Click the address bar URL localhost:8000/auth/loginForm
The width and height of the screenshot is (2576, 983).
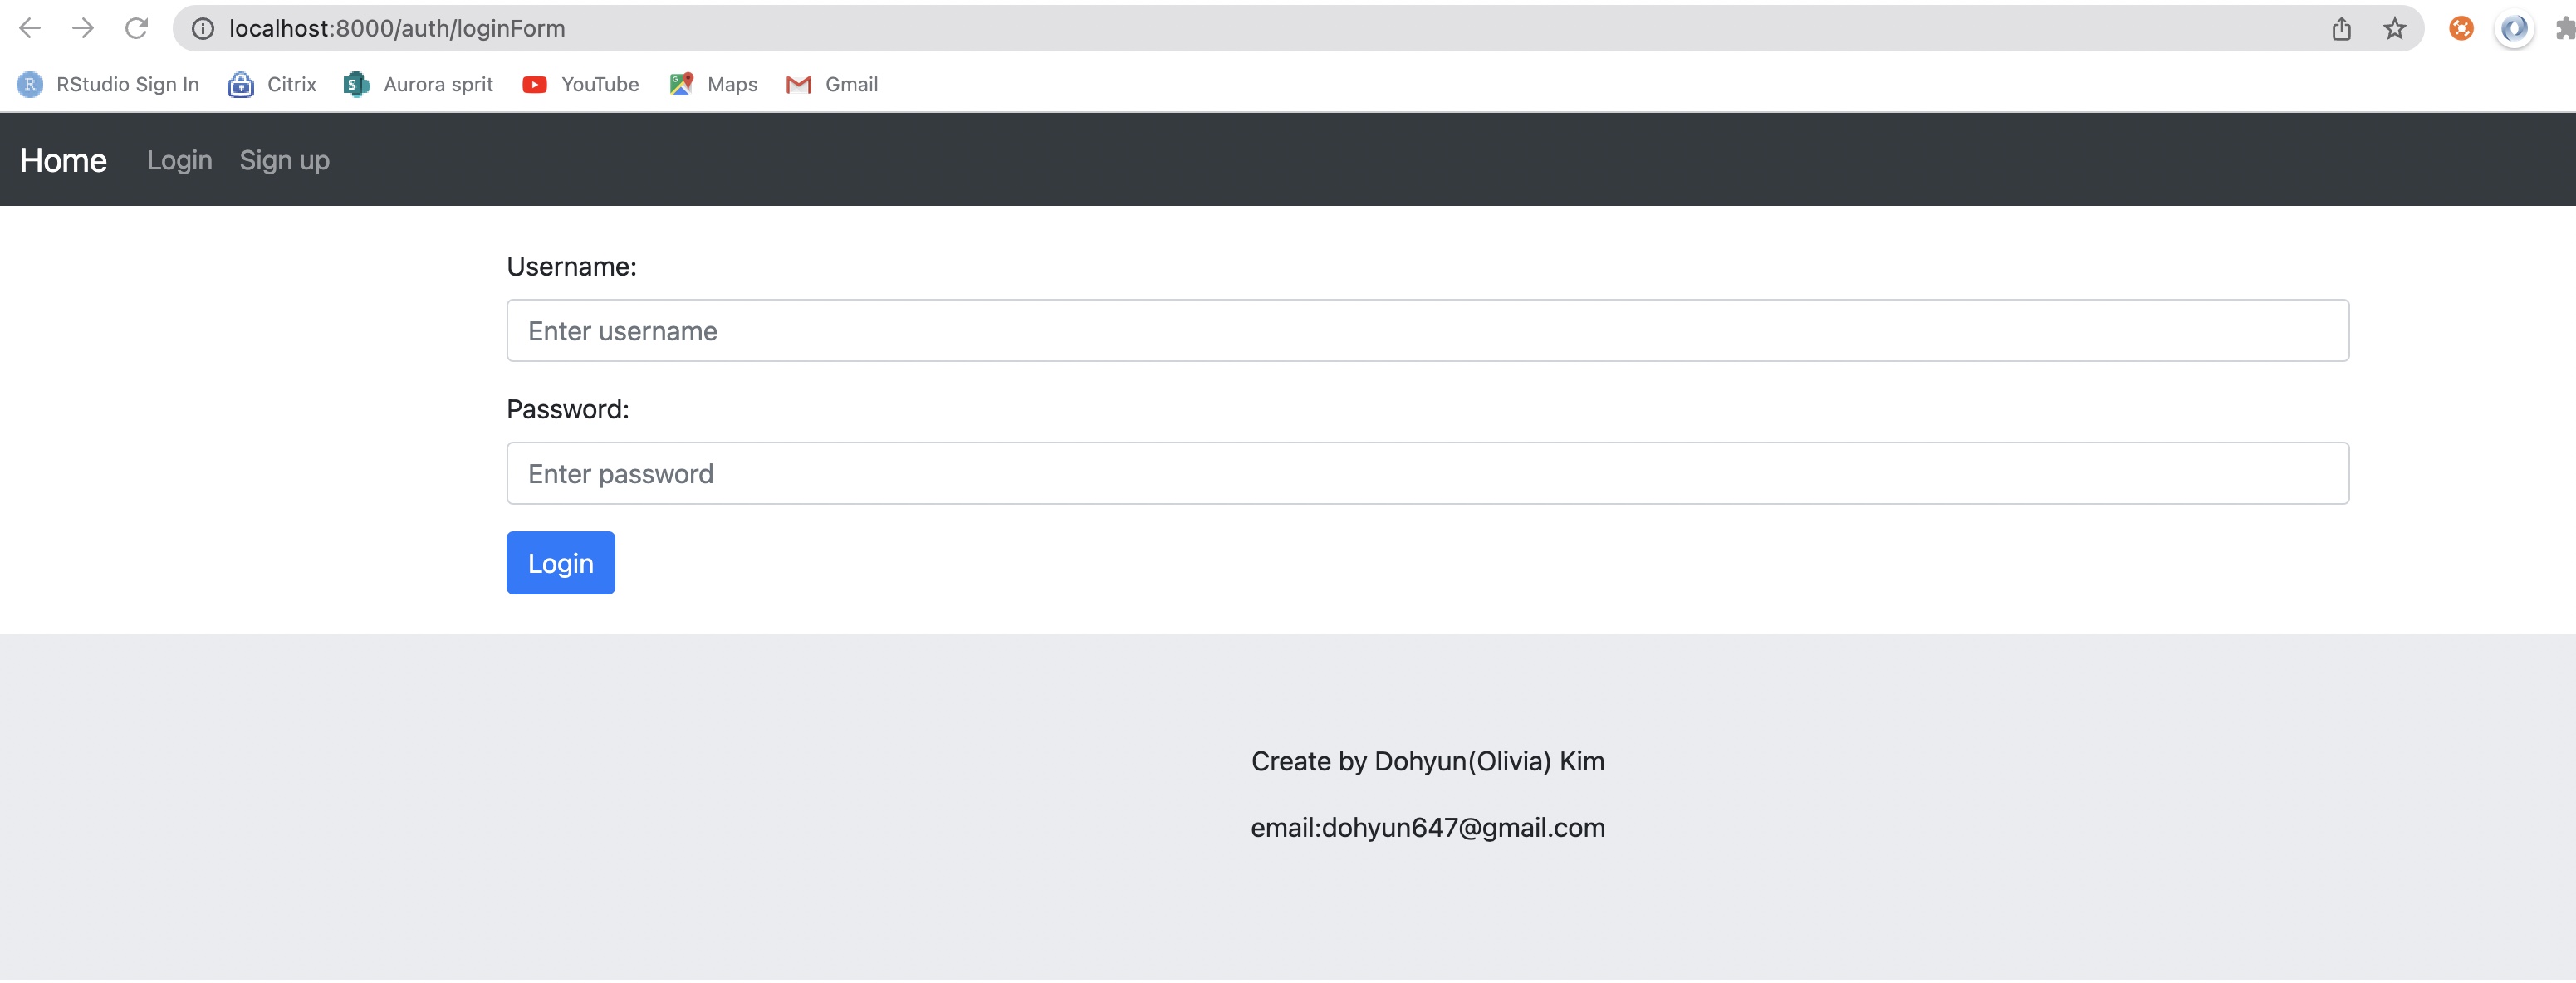tap(397, 29)
